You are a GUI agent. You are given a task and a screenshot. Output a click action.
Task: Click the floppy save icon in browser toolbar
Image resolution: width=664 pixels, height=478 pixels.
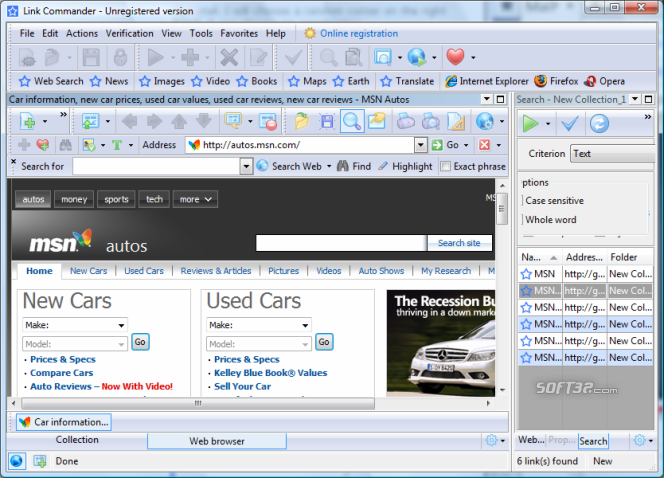point(327,122)
